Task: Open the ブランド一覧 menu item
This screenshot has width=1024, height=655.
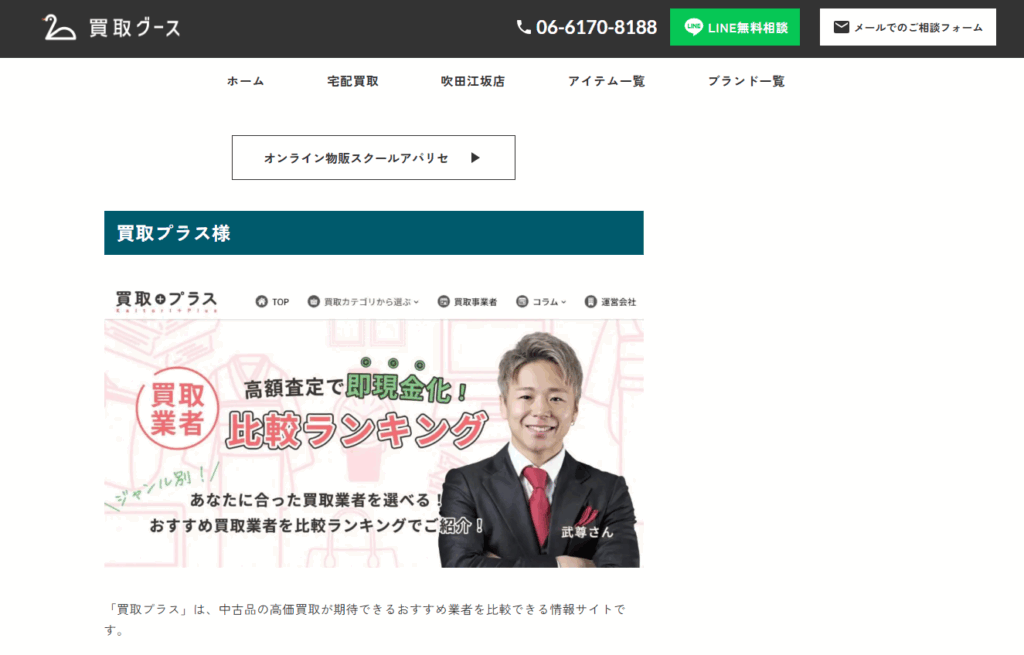Action: (746, 81)
